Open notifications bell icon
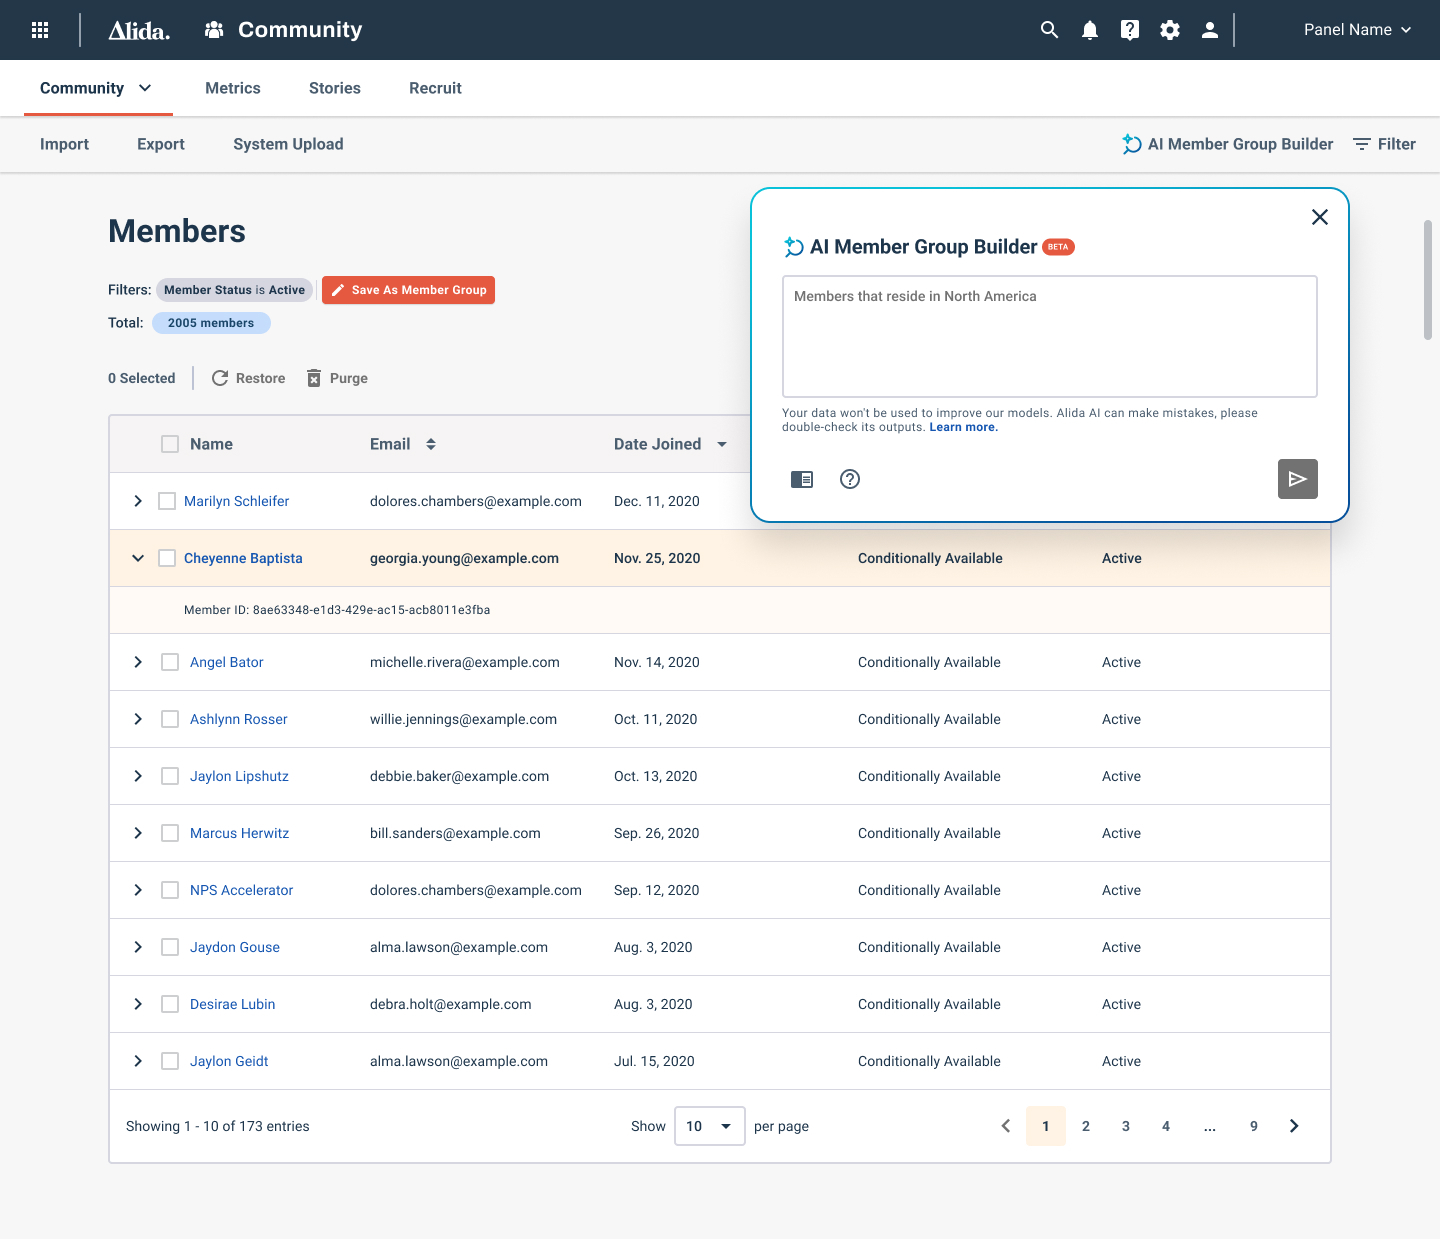 pos(1089,30)
